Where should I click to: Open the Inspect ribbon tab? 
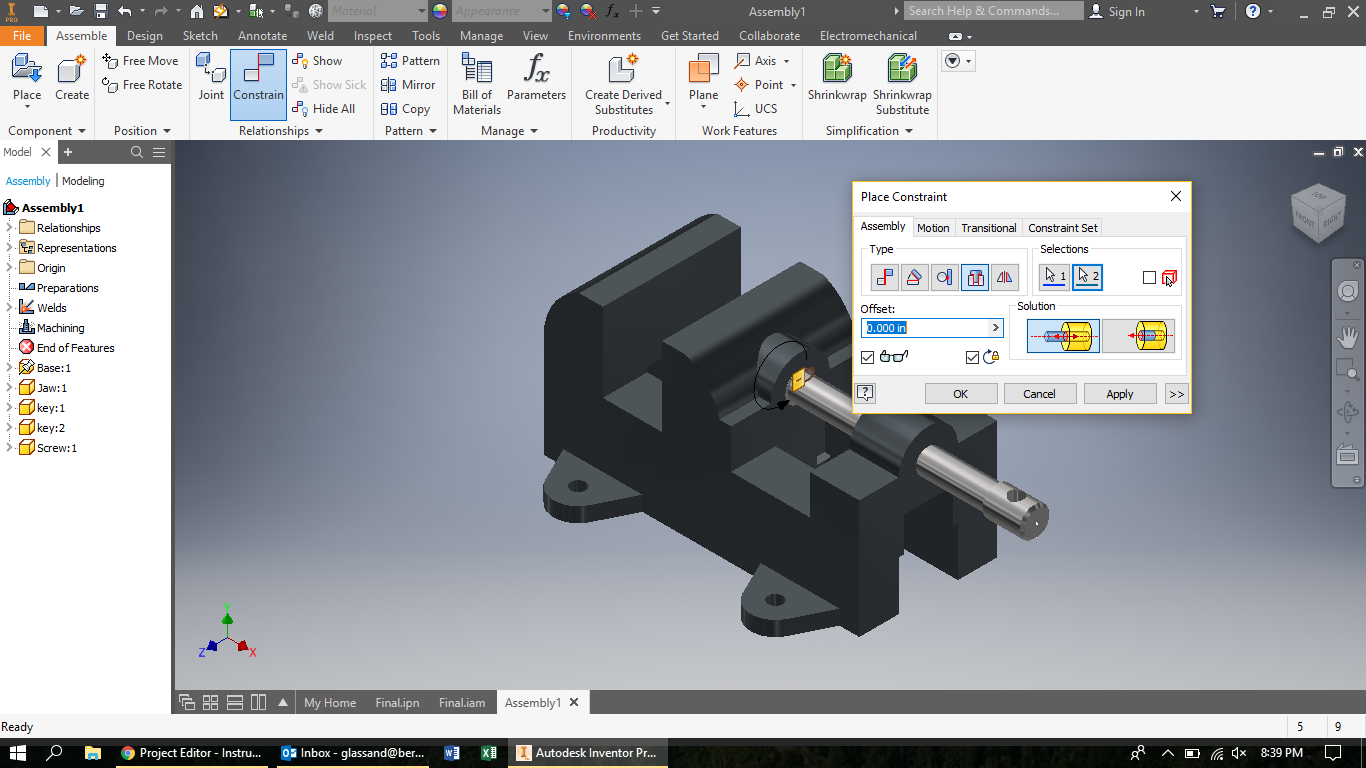[373, 36]
